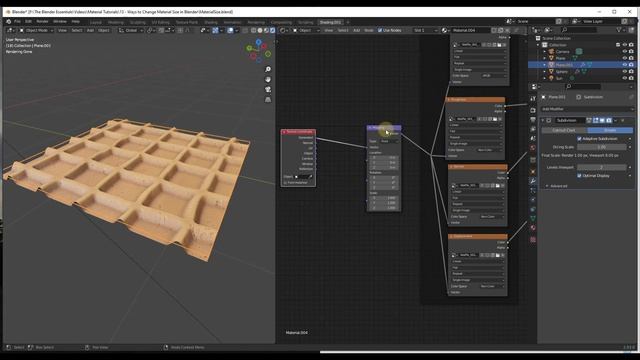Open the Render properties tab icon
The height and width of the screenshot is (360, 640).
(533, 110)
